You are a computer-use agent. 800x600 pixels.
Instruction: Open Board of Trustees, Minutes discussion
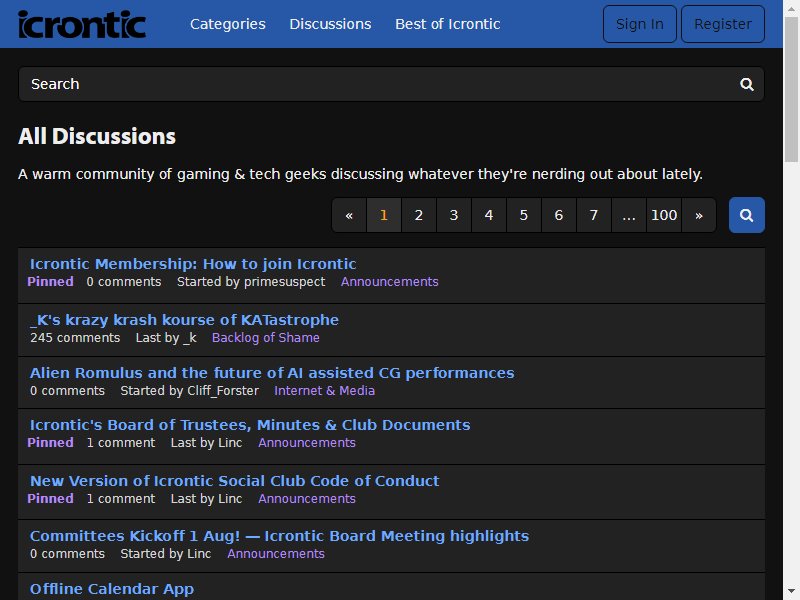250,425
